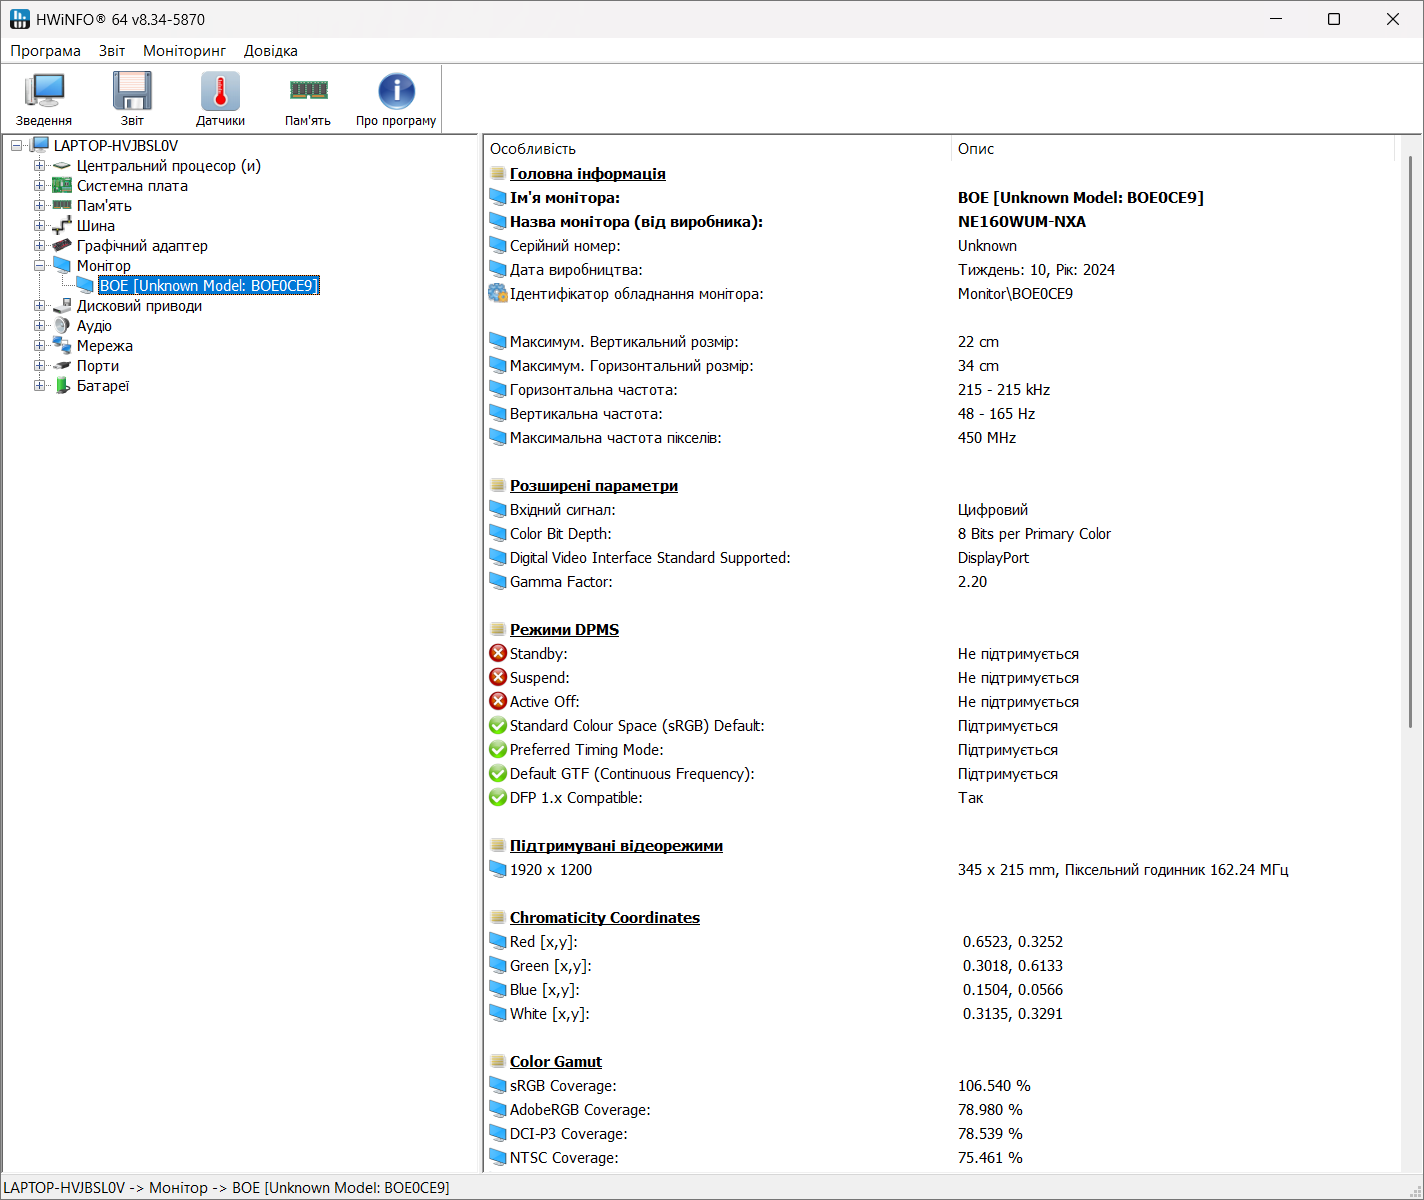The height and width of the screenshot is (1200, 1424).
Task: Click the network icon beside Мережа
Action: [62, 346]
